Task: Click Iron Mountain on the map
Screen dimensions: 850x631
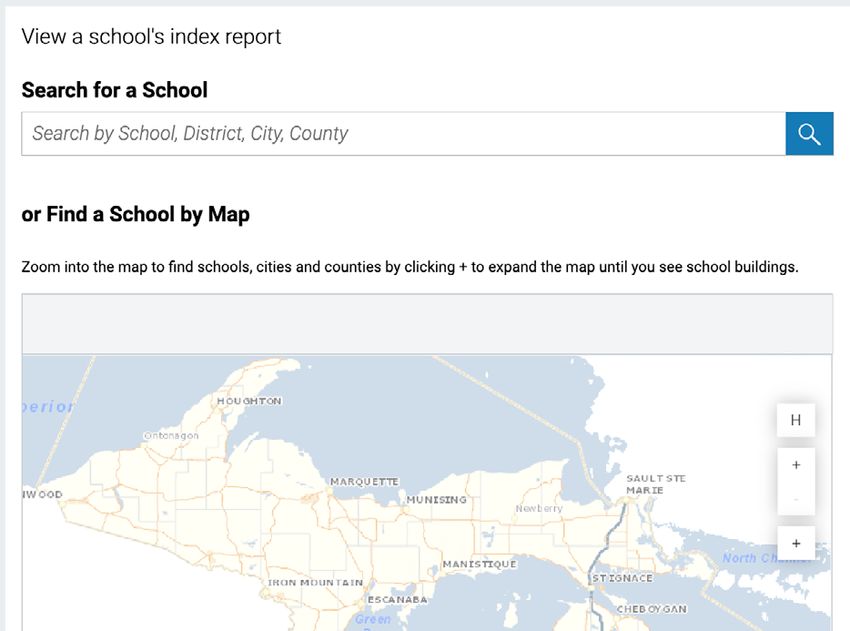Action: (x=315, y=582)
